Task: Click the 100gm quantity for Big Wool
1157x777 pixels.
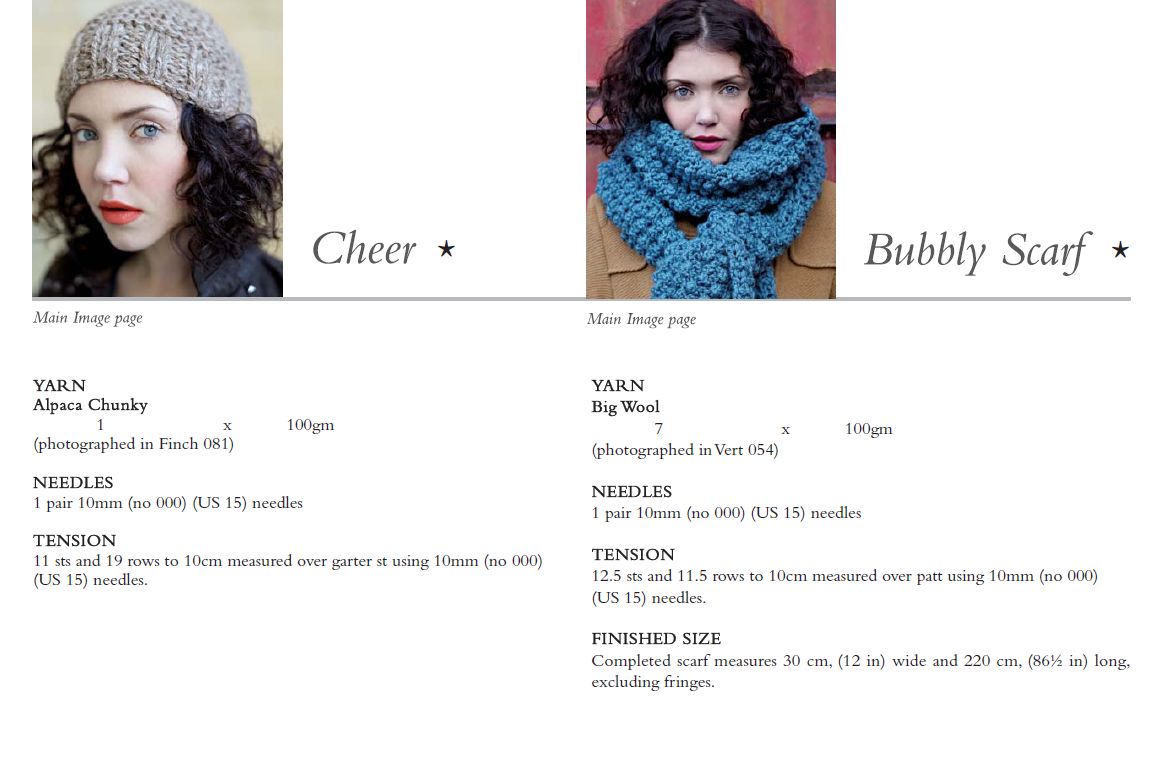Action: coord(868,429)
